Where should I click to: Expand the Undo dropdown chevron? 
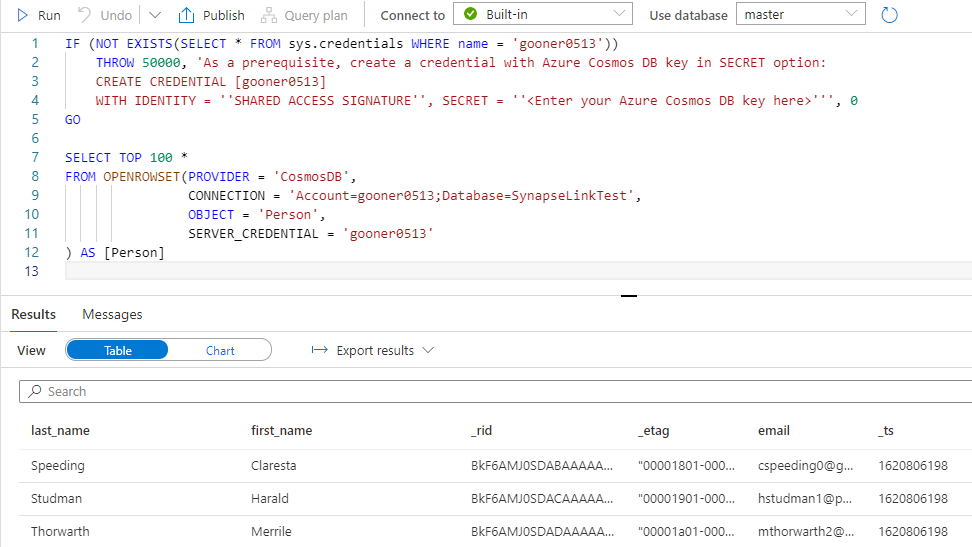point(155,15)
